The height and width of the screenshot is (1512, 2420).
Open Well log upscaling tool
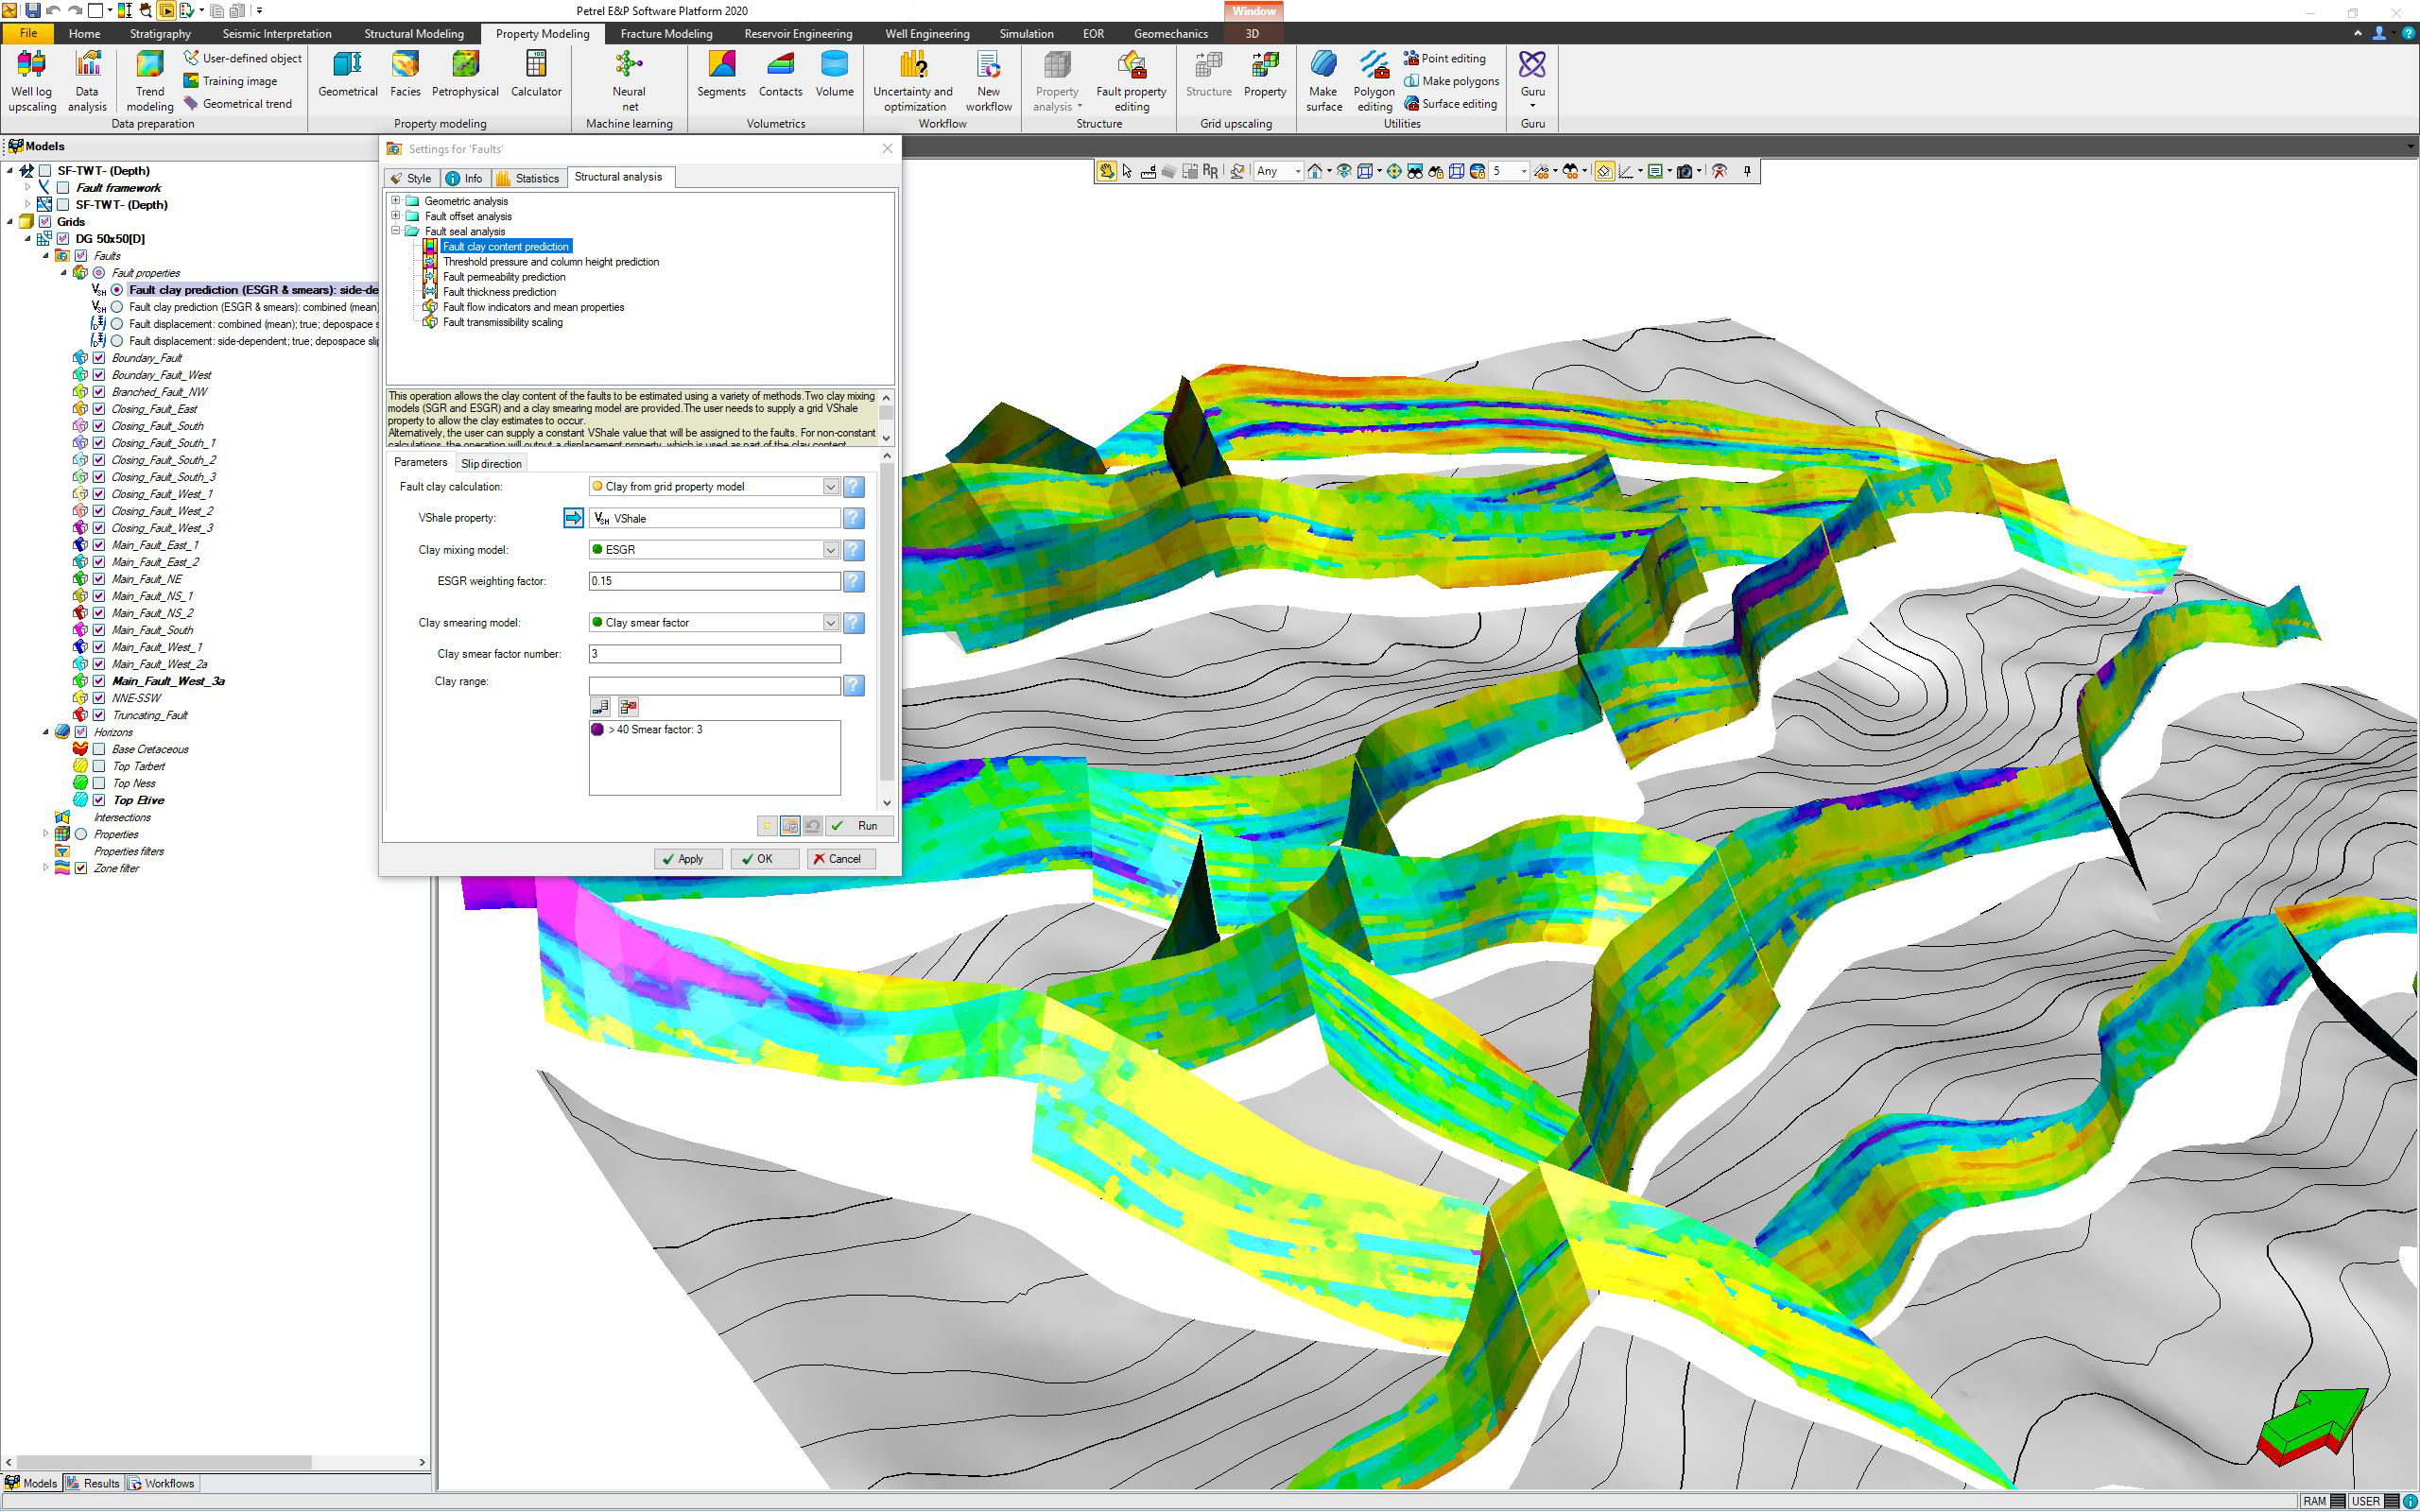coord(32,81)
